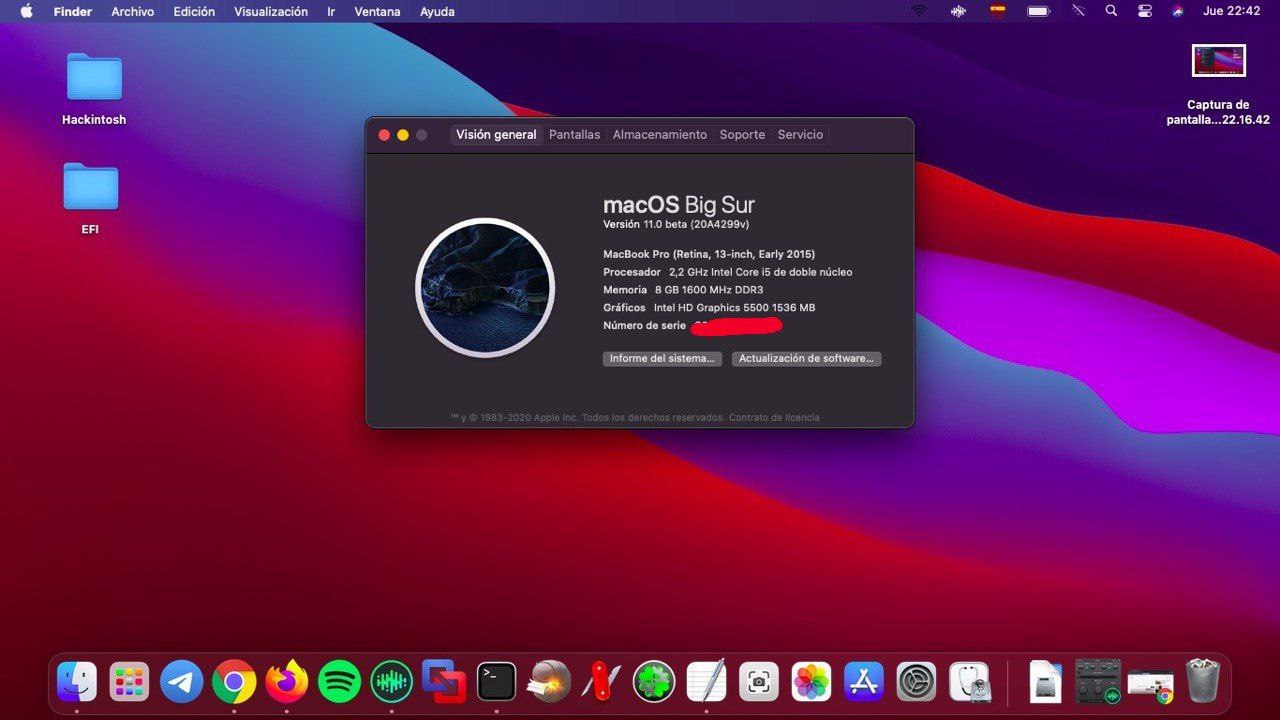Launch Telegram from the dock

coord(181,682)
